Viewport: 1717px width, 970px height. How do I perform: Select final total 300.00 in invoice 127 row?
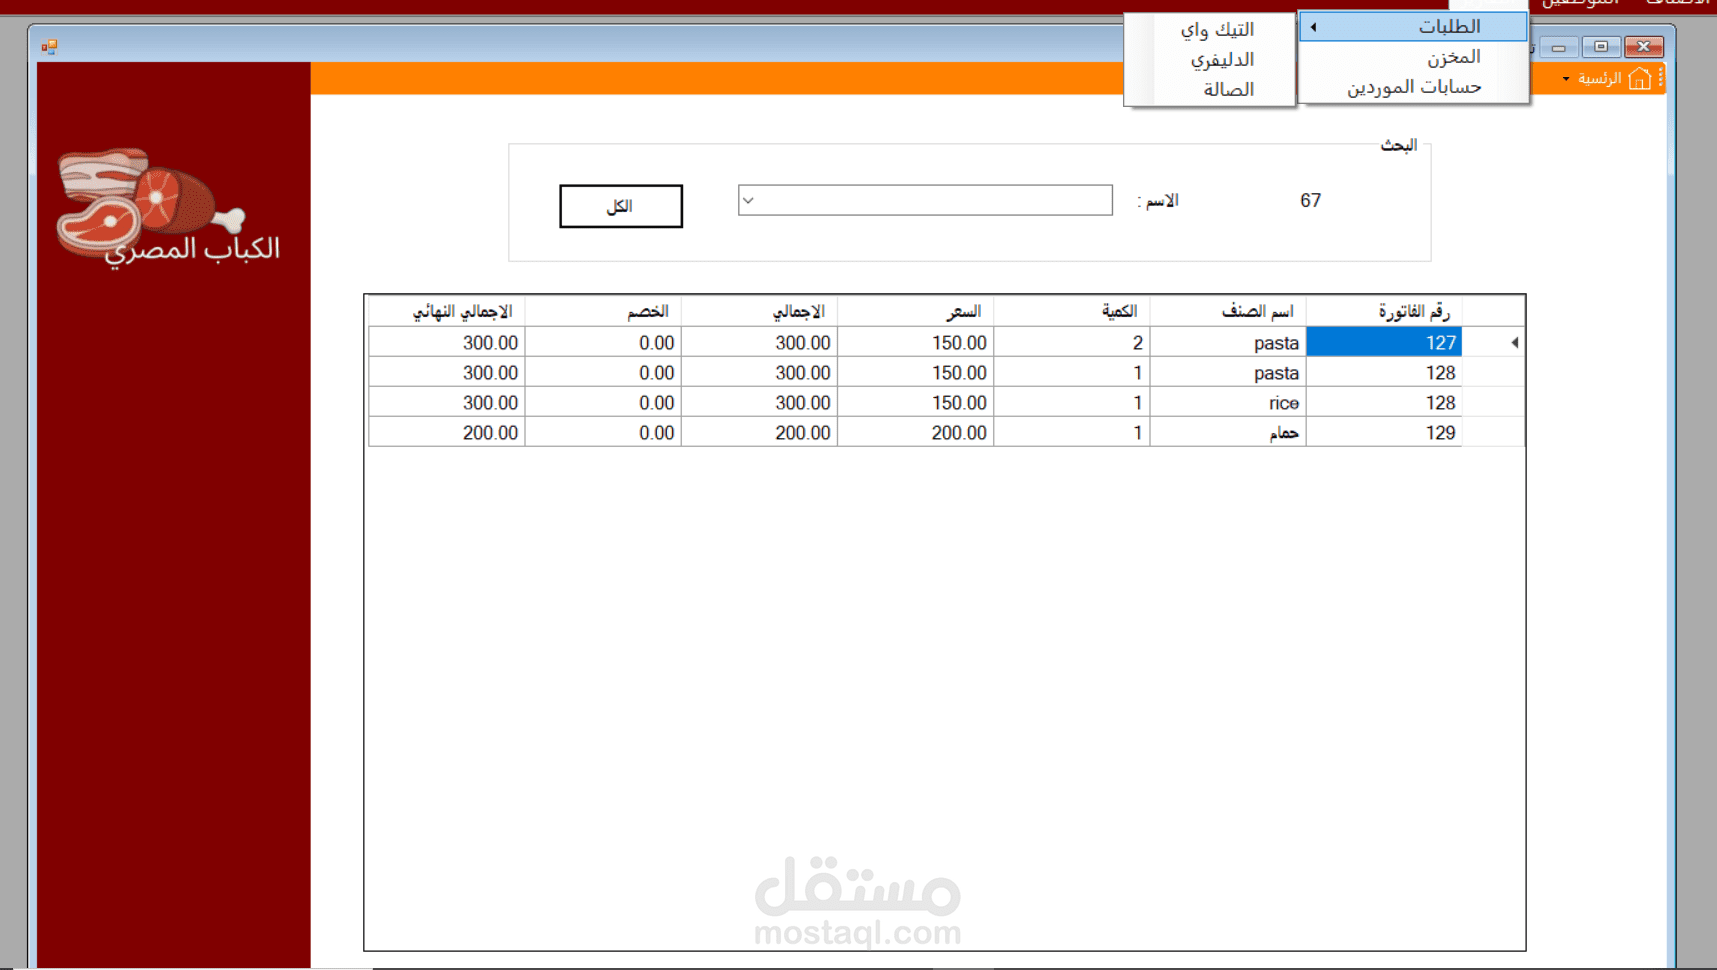[x=447, y=343]
